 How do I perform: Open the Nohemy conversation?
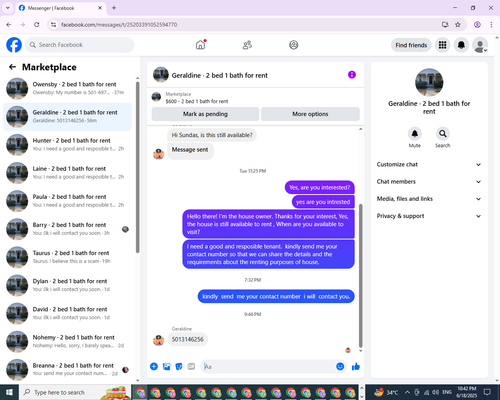pyautogui.click(x=67, y=341)
